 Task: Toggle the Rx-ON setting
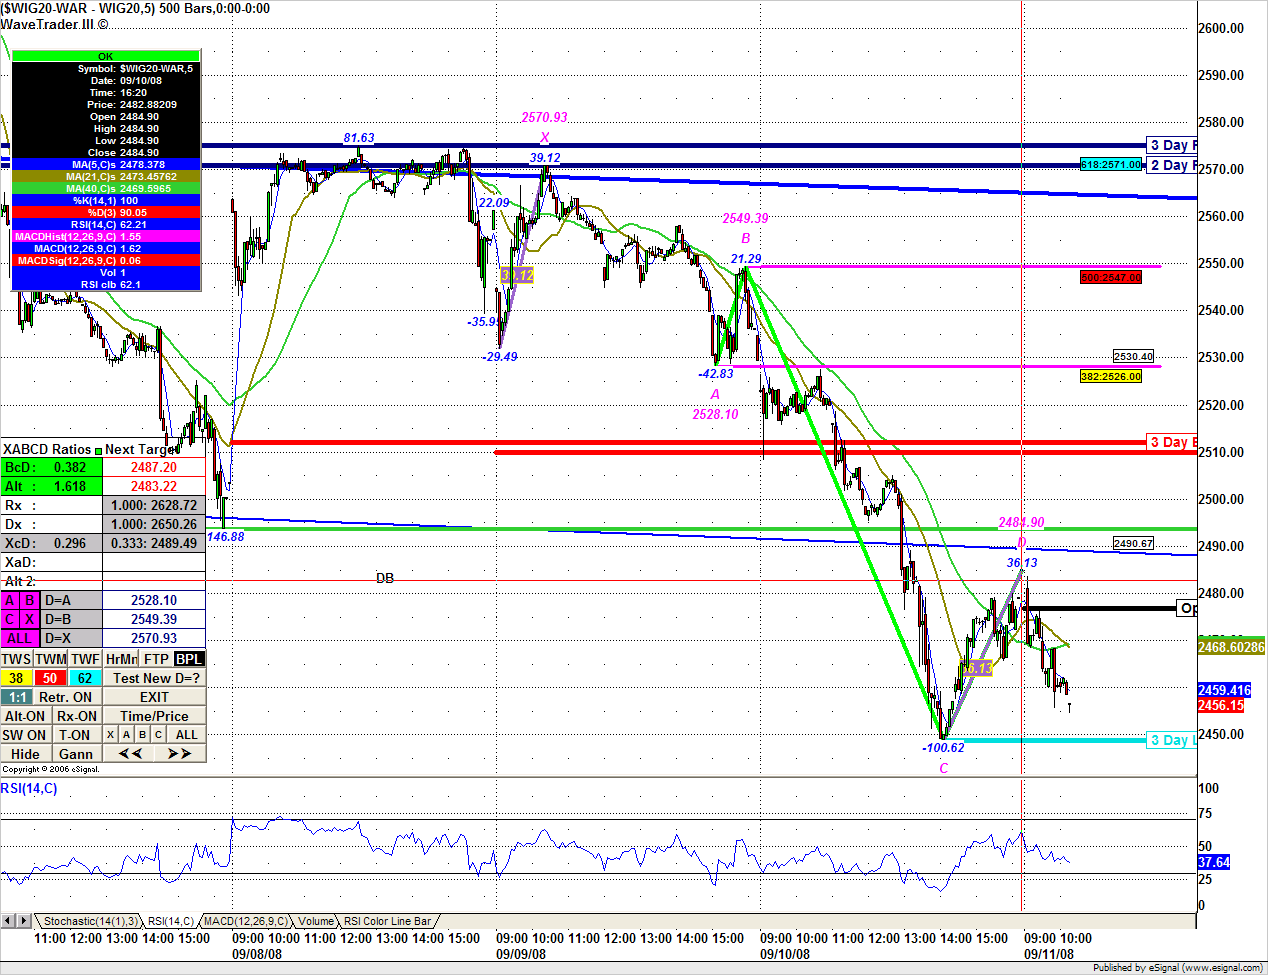coord(77,716)
